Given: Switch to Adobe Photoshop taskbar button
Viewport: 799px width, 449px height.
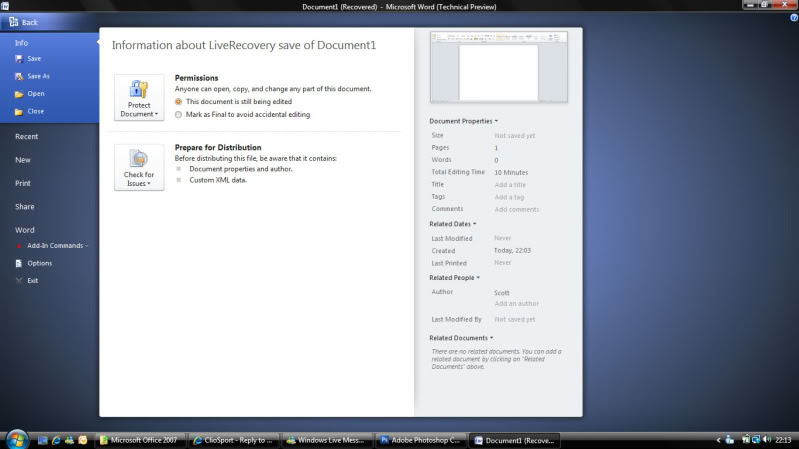Looking at the screenshot, I should (421, 440).
